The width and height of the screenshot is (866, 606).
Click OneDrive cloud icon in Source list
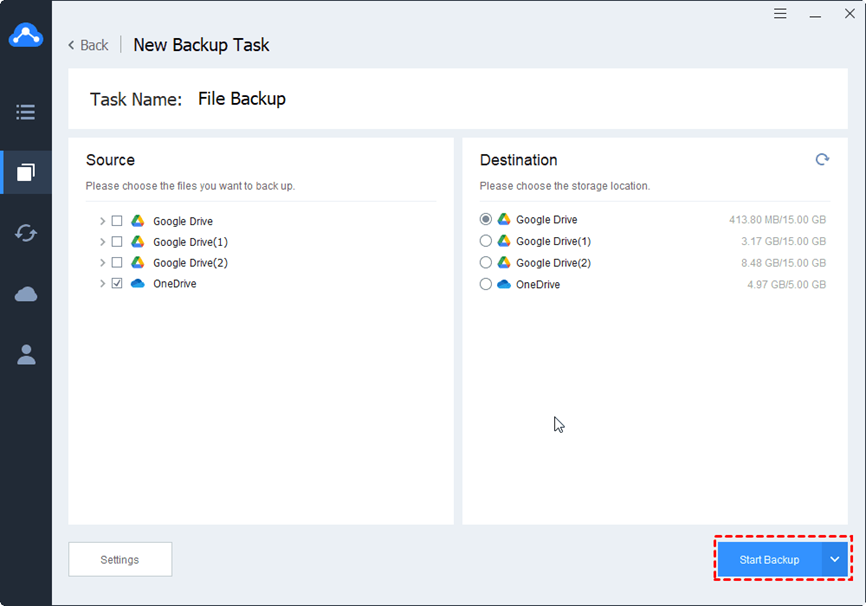(x=138, y=283)
